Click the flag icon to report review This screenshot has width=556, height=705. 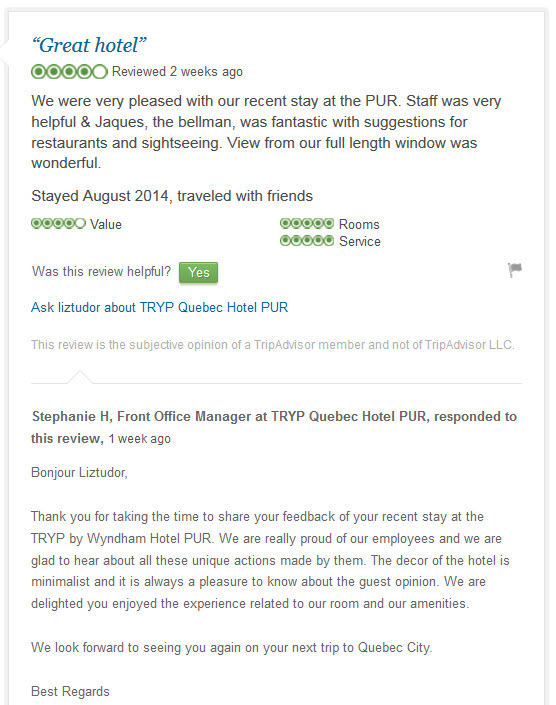click(x=515, y=270)
